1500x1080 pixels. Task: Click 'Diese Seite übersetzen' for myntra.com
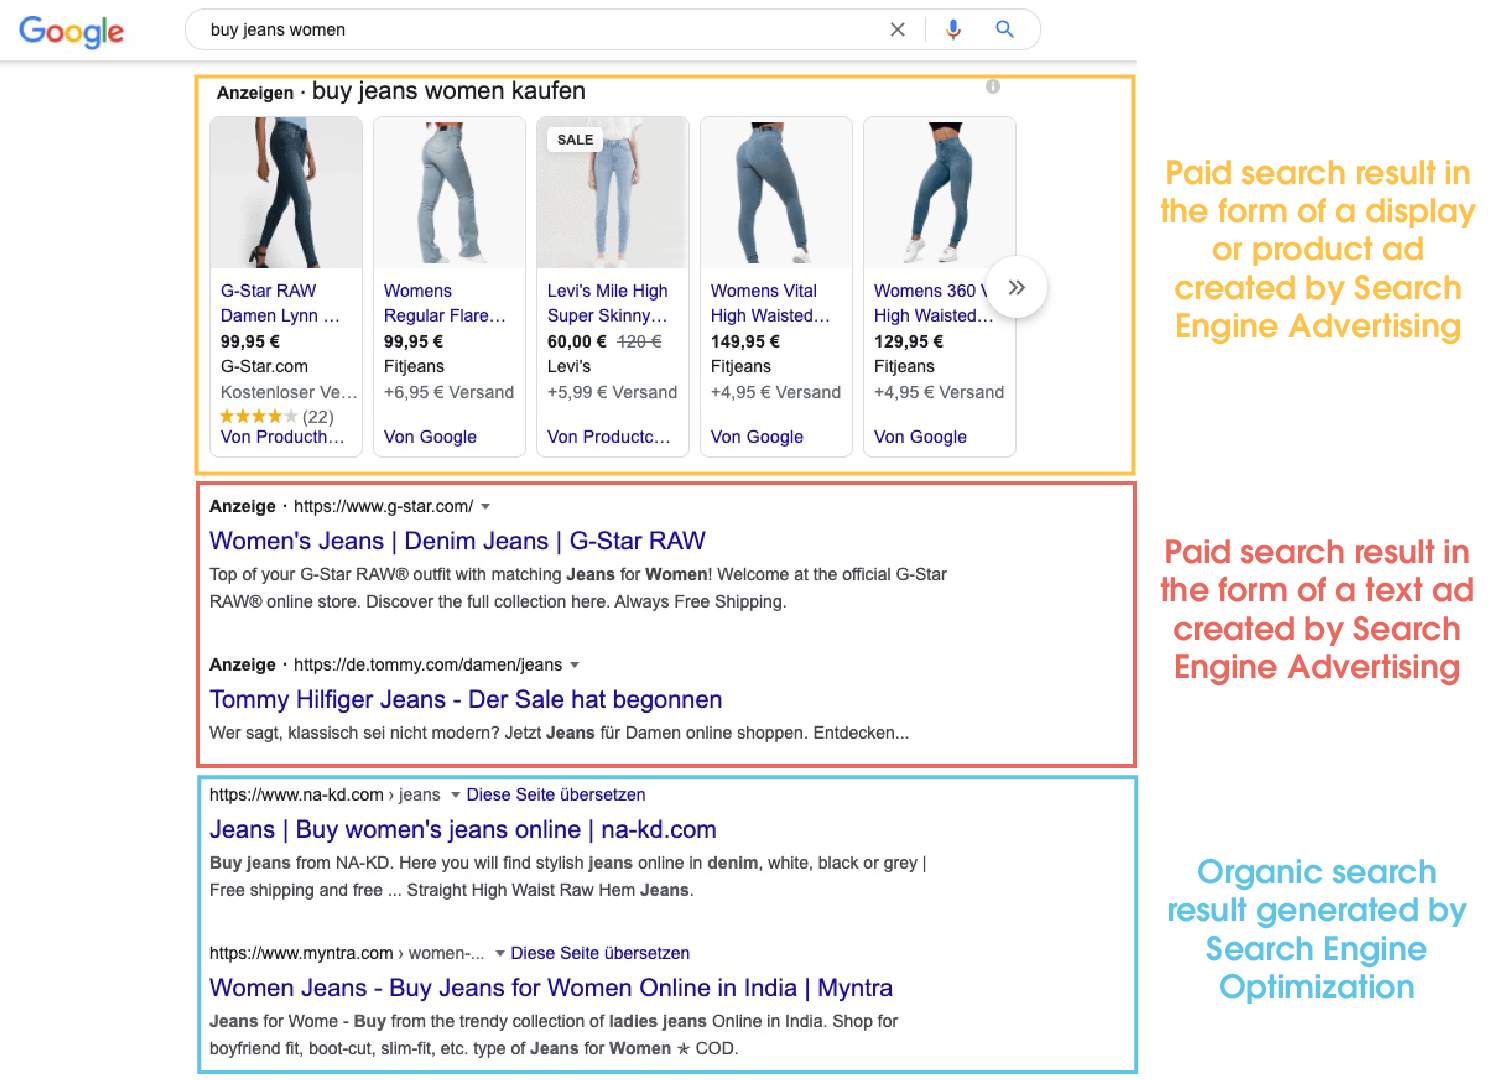tap(600, 954)
